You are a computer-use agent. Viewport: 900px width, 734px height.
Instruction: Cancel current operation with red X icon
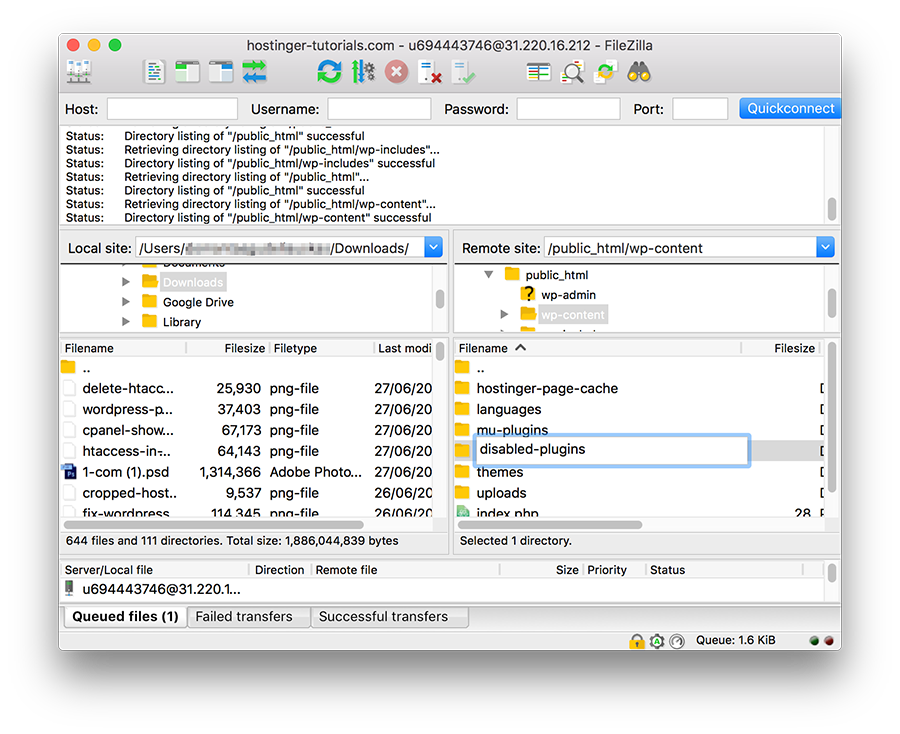click(x=396, y=71)
